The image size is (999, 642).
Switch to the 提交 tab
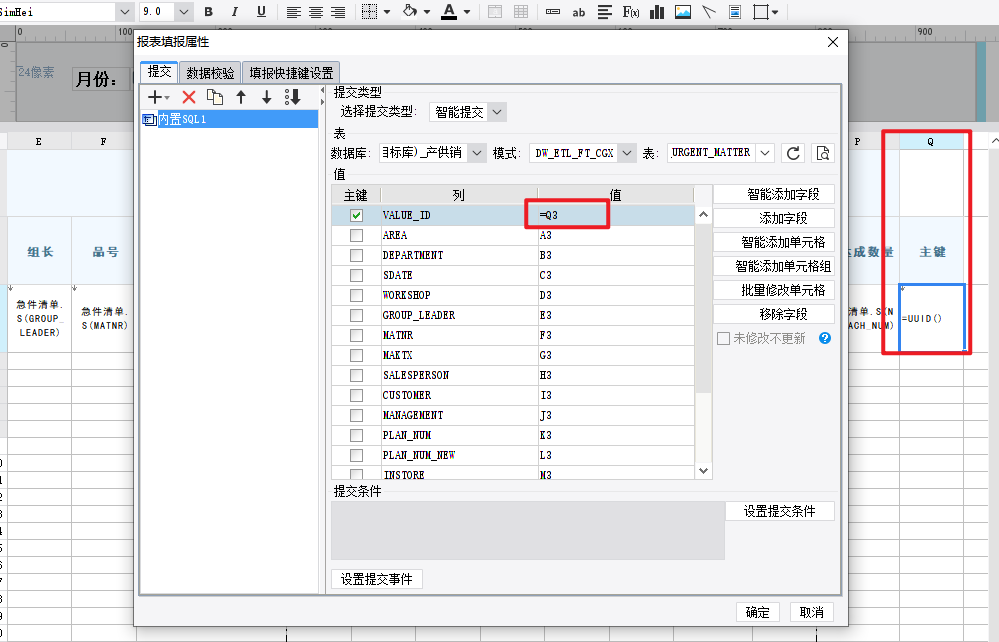159,71
